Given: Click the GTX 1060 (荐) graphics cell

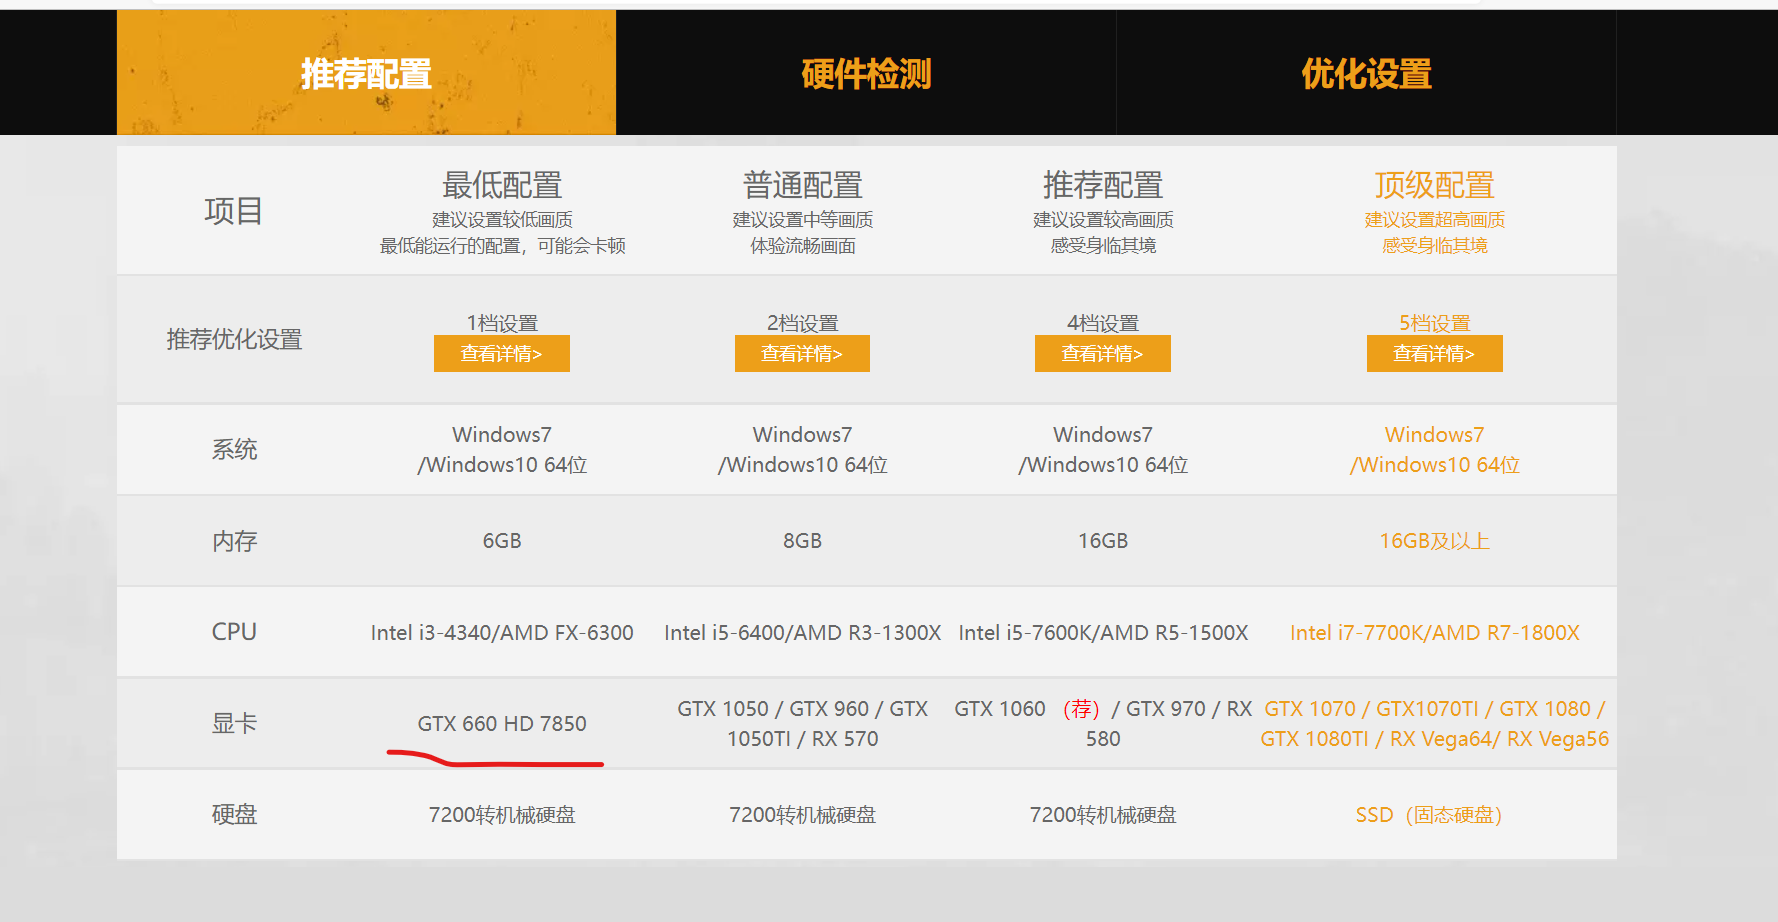Looking at the screenshot, I should (1103, 724).
